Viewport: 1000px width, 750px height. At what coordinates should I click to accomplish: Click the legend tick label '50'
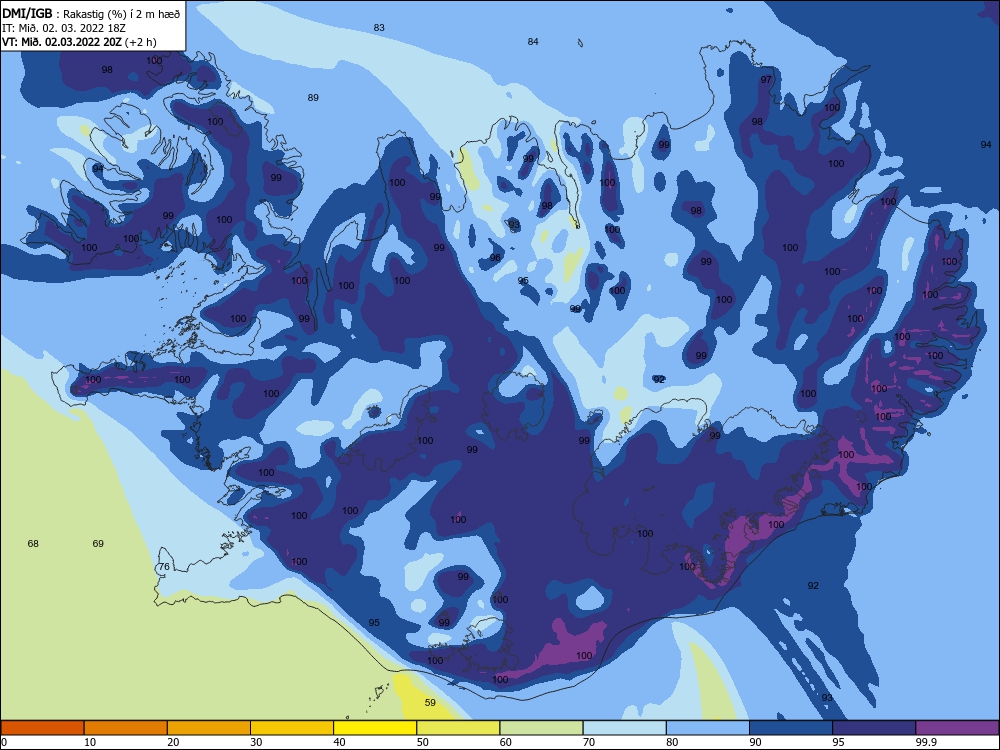click(x=423, y=742)
